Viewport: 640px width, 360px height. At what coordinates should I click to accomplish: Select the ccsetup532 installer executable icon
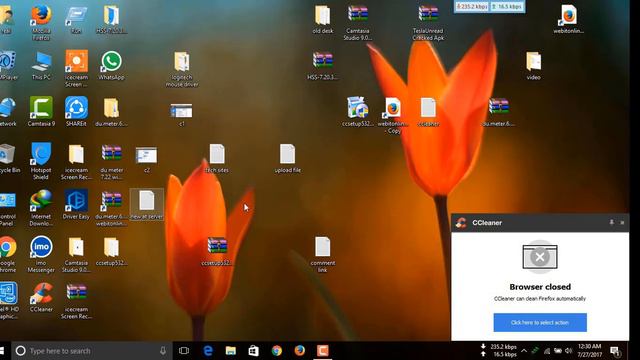358,111
